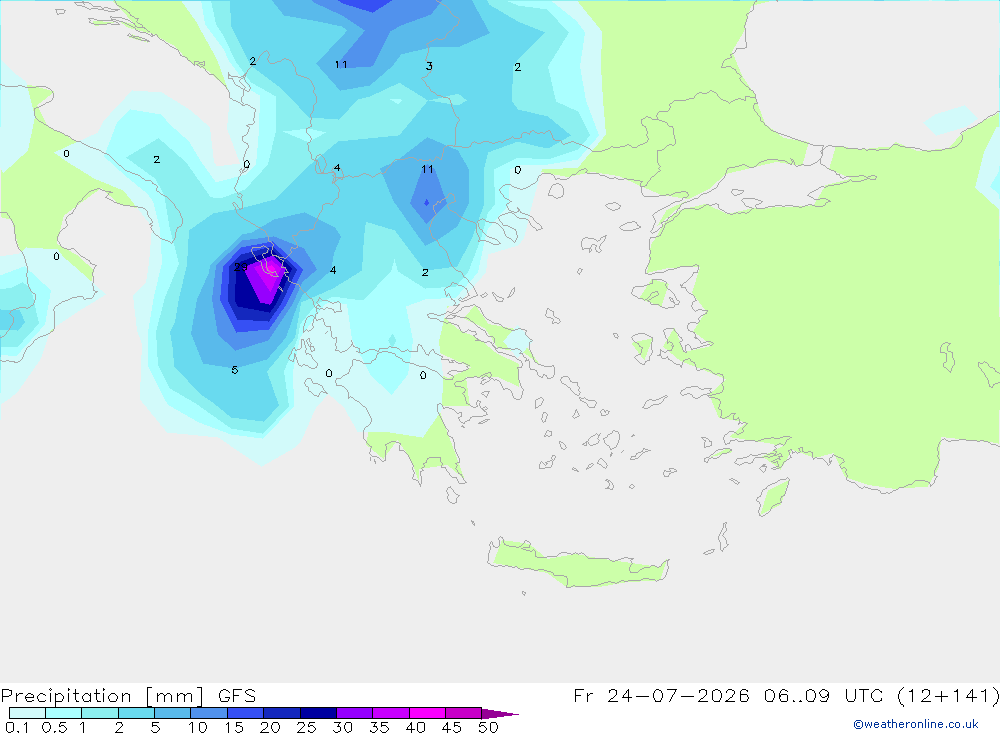Click the legend scale label '40'
The height and width of the screenshot is (733, 1000).
pyautogui.click(x=416, y=727)
